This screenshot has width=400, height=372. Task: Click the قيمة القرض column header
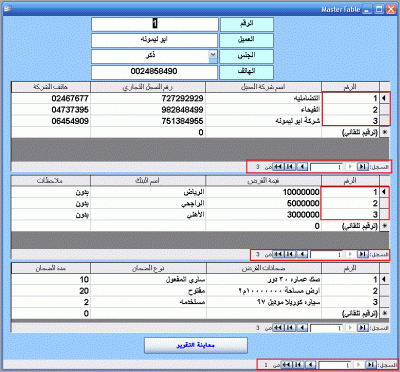[264, 181]
